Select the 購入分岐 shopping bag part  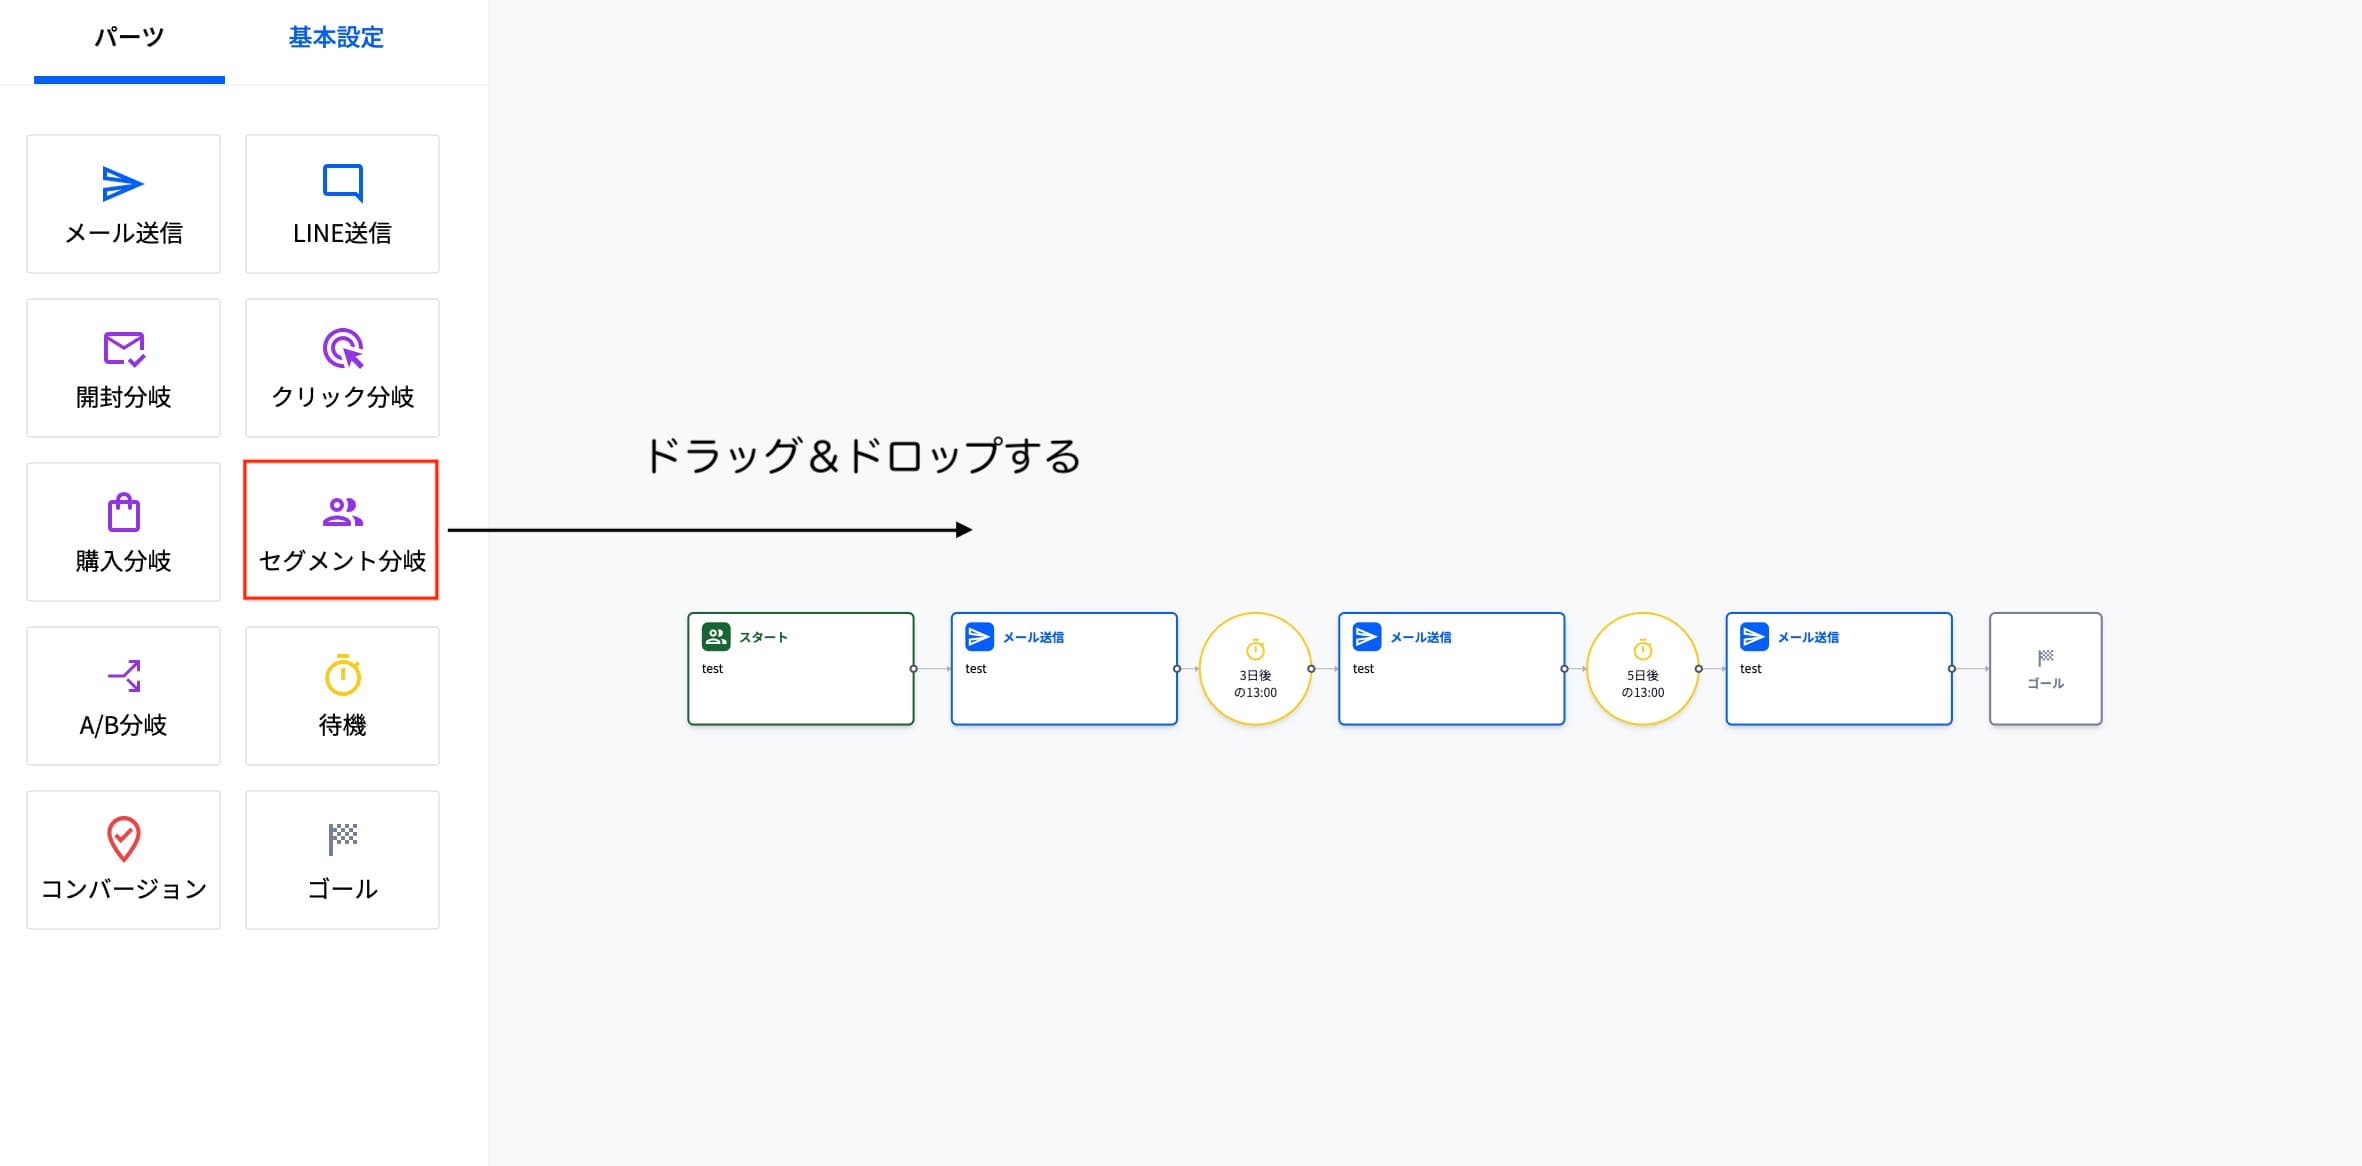[x=123, y=532]
